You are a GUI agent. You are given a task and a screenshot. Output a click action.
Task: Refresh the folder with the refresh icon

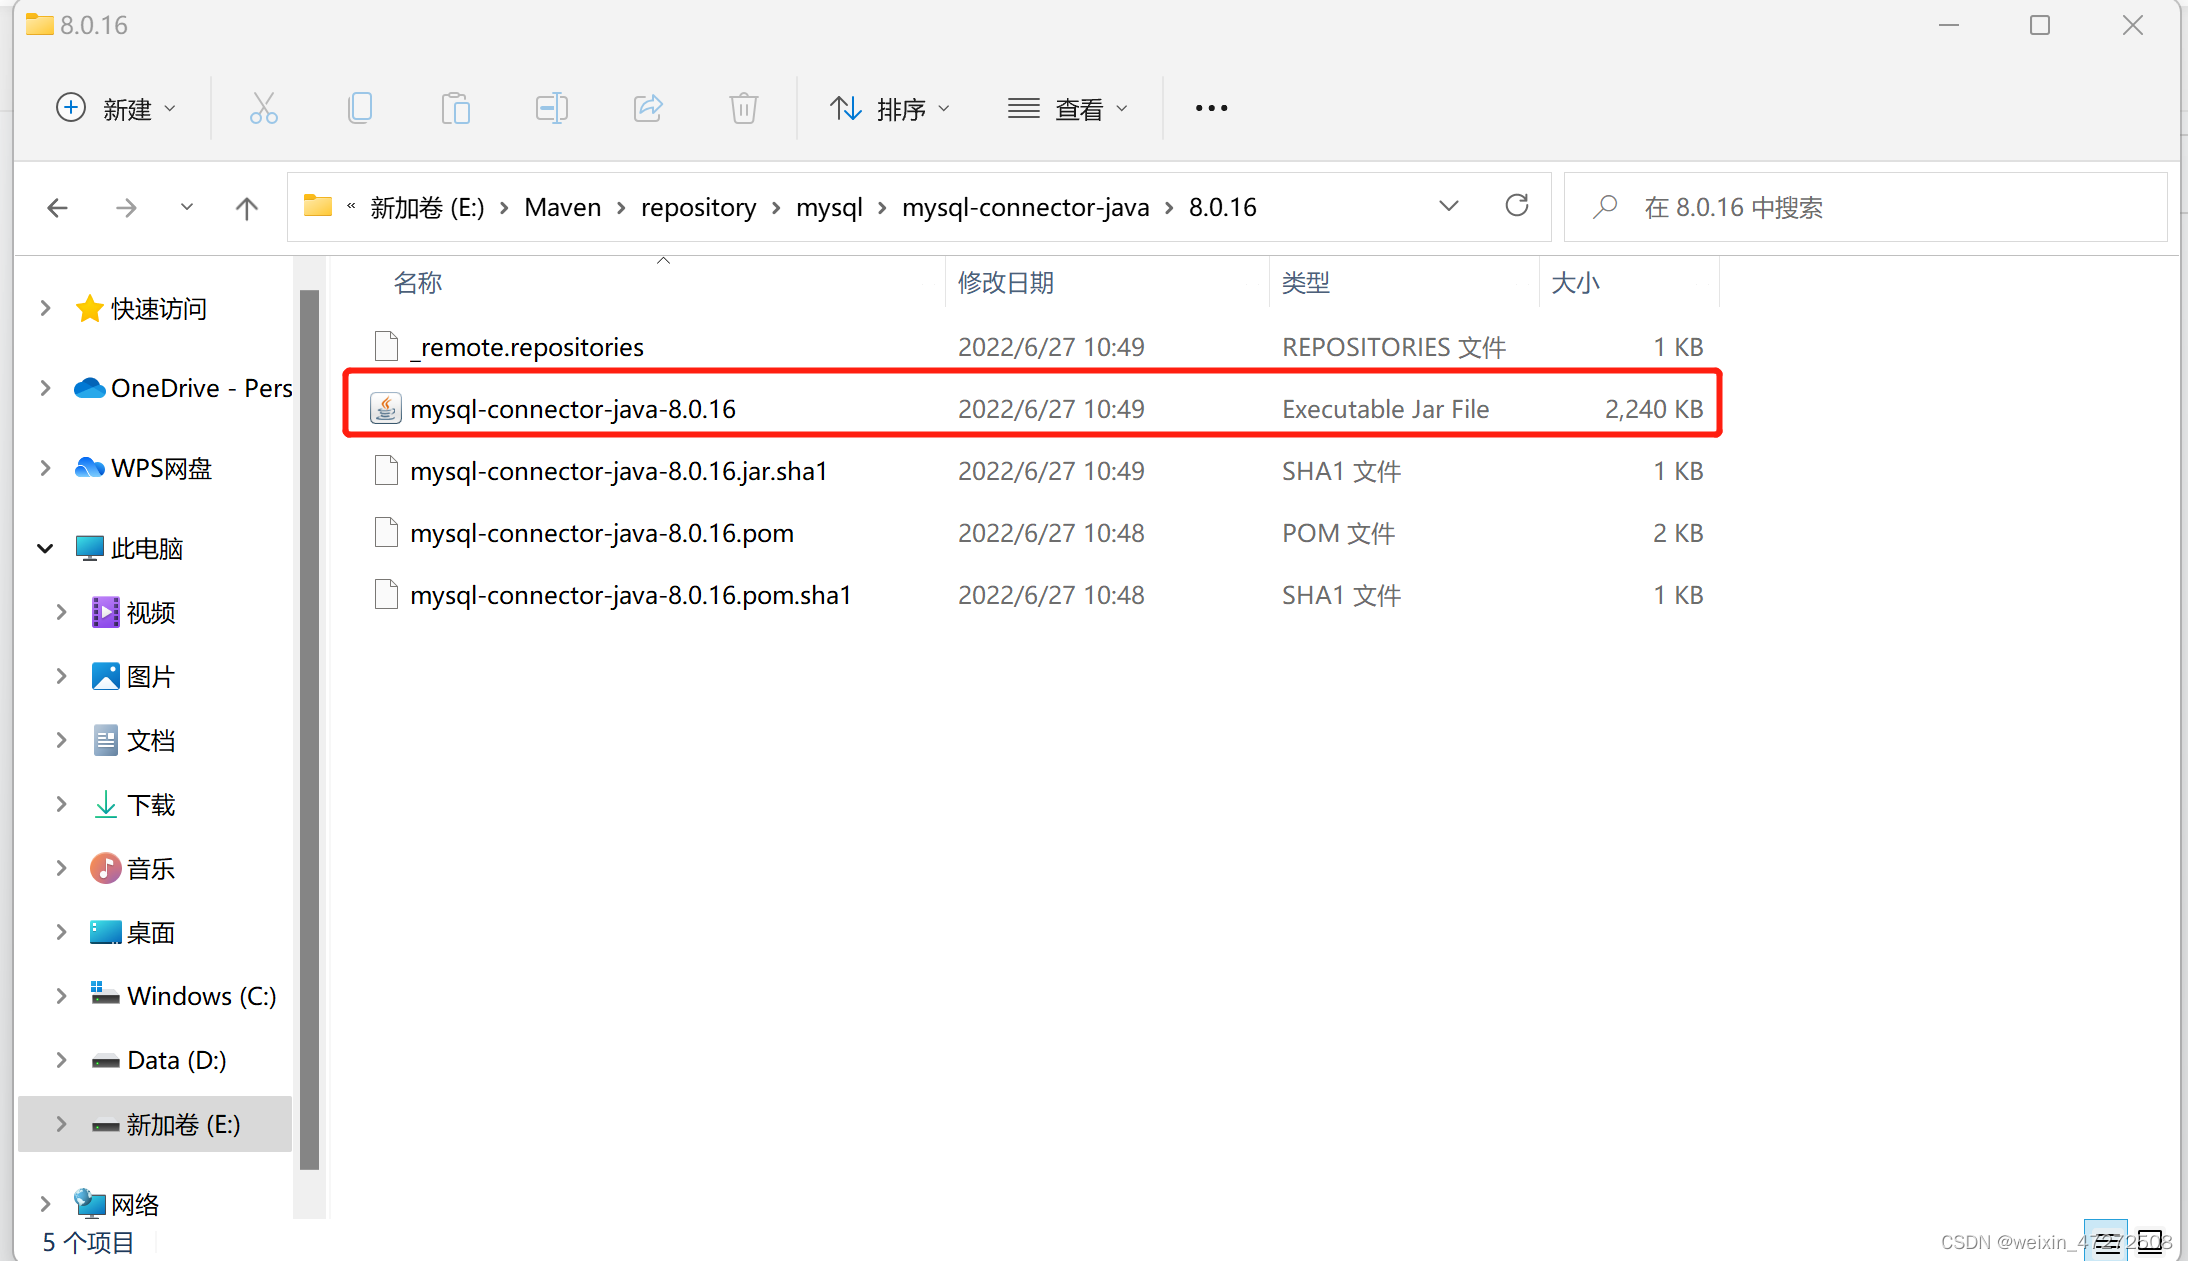click(x=1517, y=206)
